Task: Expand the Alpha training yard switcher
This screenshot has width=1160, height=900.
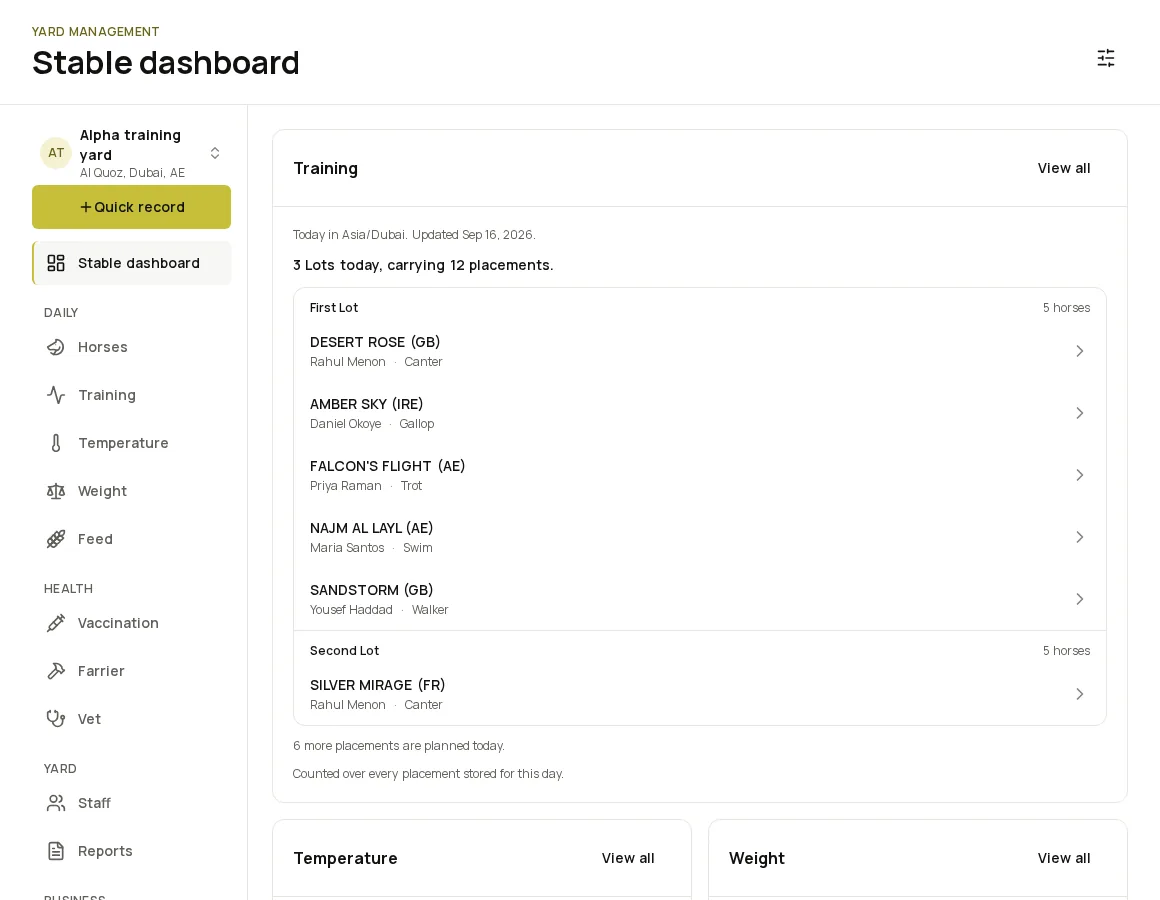Action: 215,153
